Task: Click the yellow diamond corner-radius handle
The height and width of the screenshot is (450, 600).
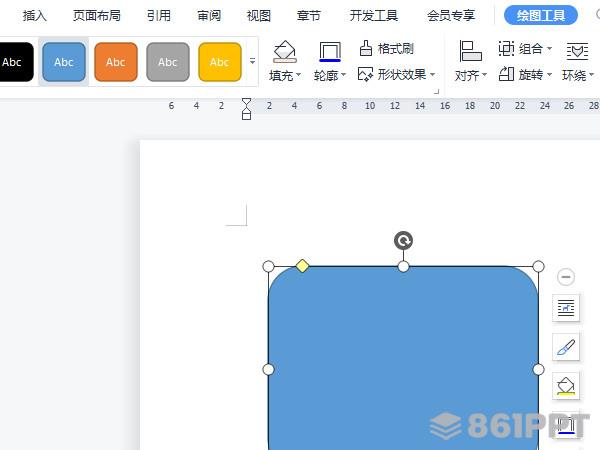Action: (x=302, y=266)
